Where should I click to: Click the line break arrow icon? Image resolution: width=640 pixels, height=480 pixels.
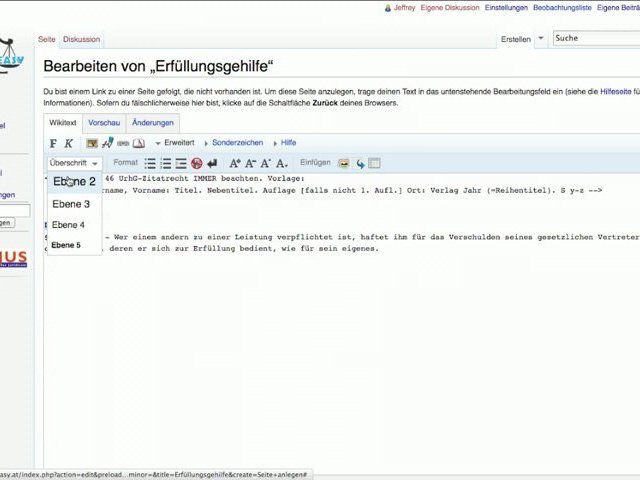(x=211, y=163)
